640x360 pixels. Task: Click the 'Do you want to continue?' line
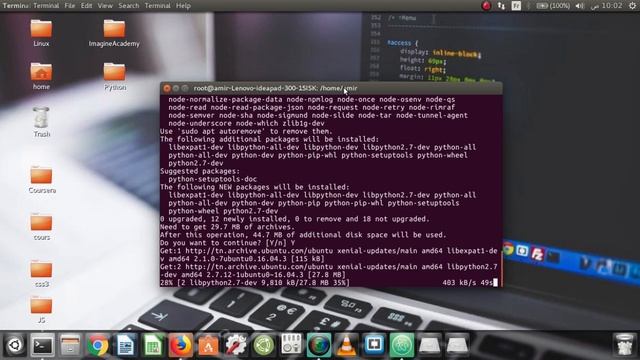point(227,243)
